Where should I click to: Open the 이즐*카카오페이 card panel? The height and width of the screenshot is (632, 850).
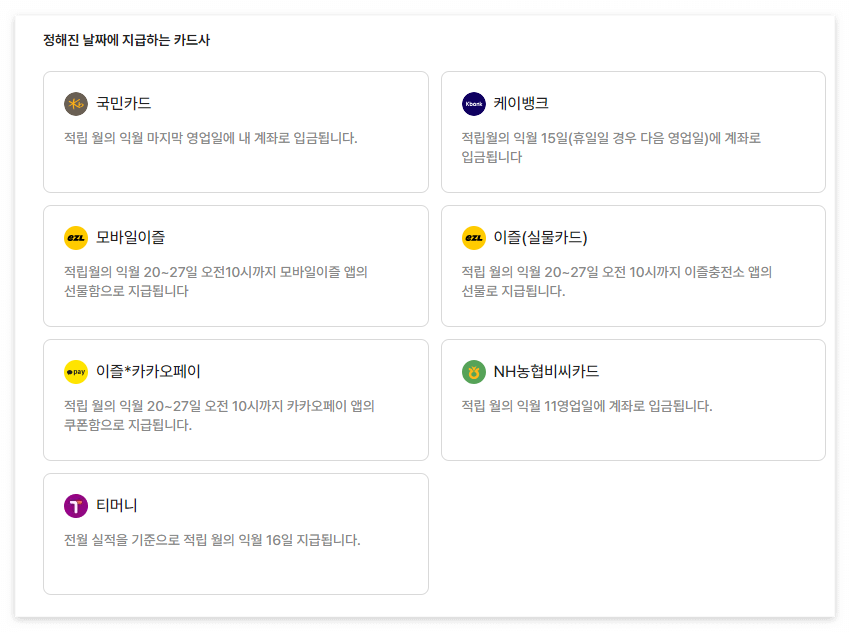(236, 399)
